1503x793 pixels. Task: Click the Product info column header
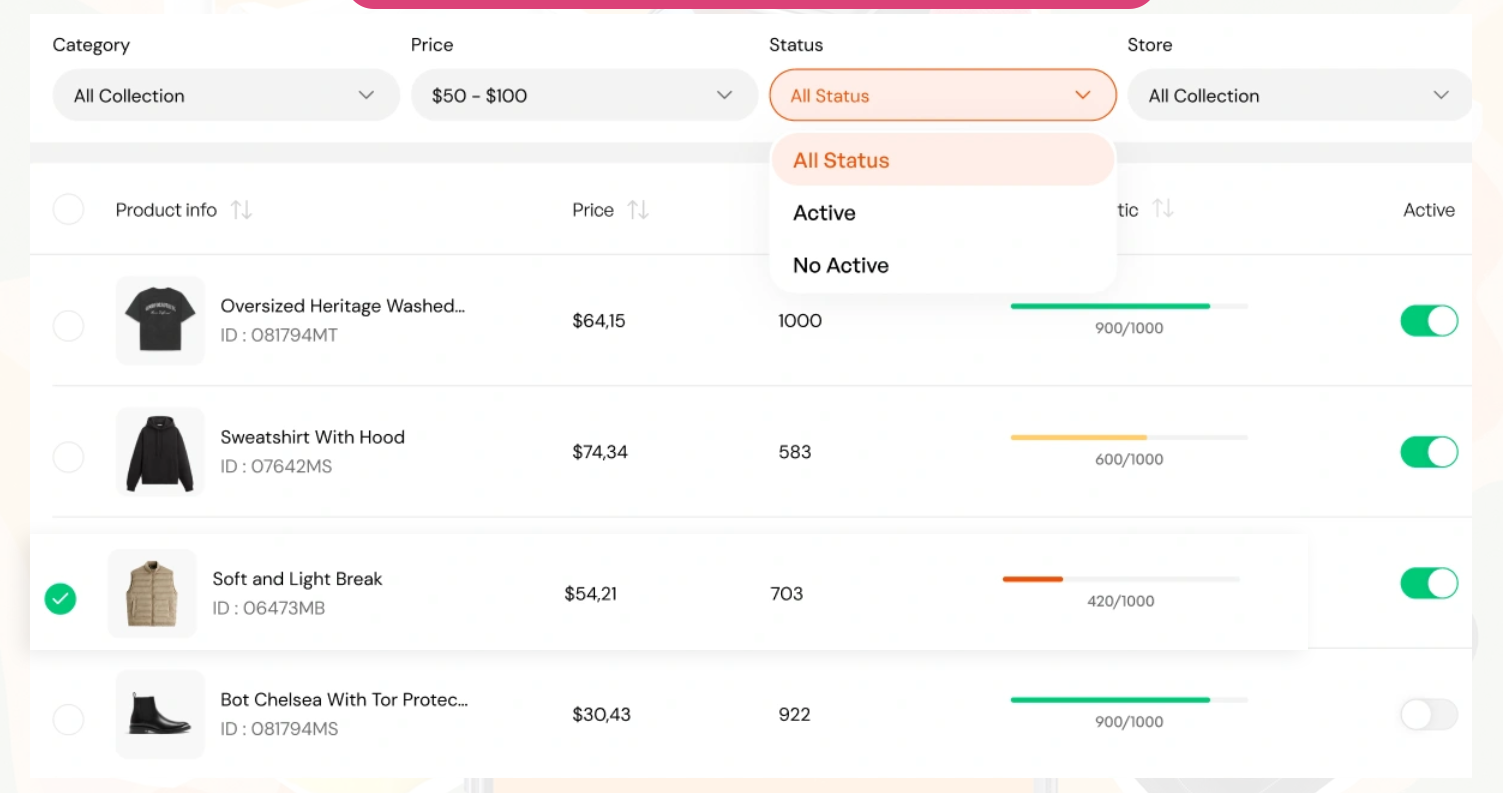point(166,210)
